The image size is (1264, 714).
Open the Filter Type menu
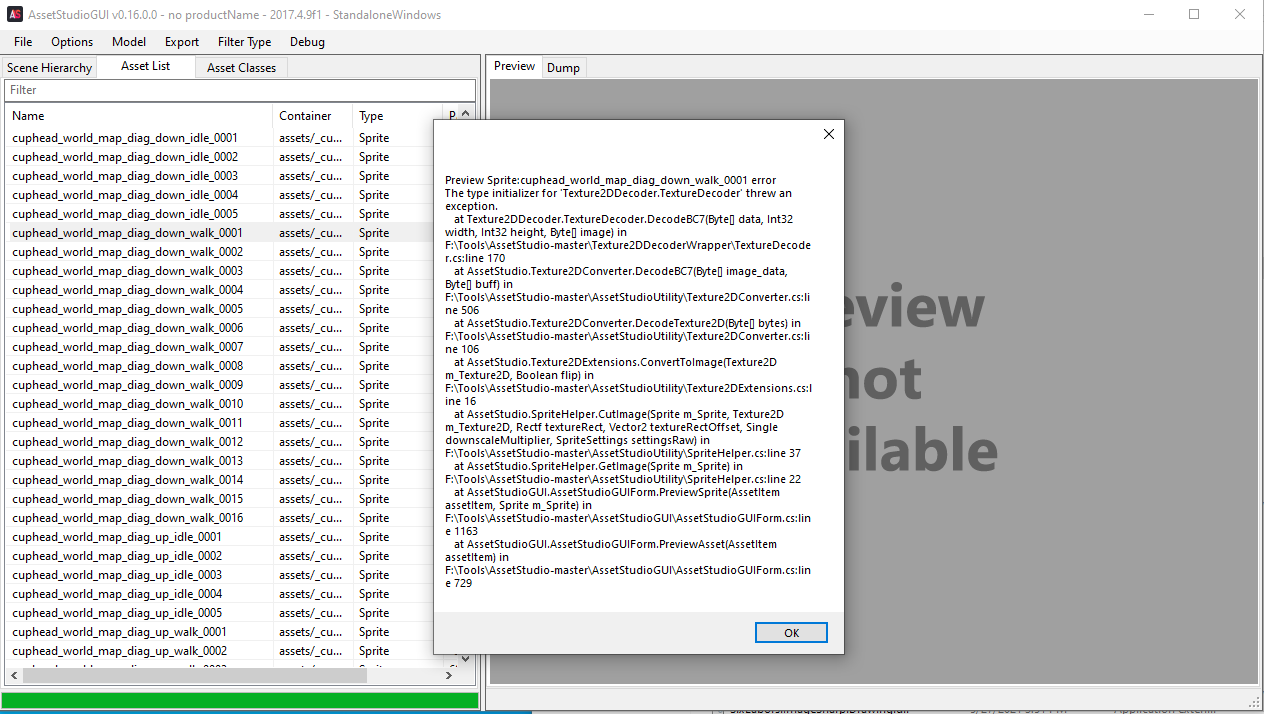tap(245, 42)
